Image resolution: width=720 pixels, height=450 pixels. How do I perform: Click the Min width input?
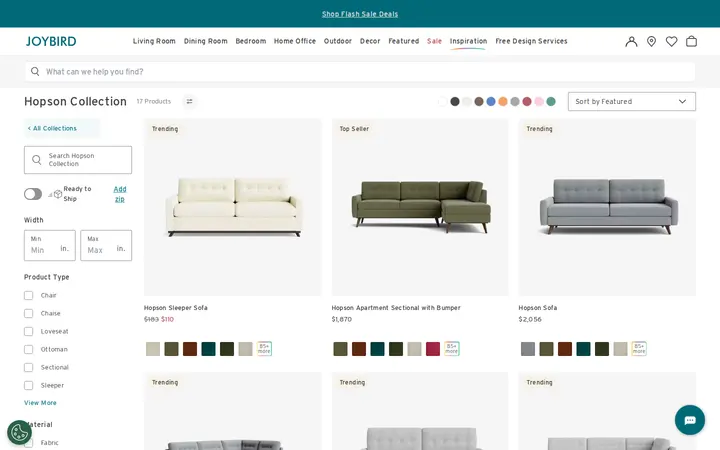point(50,245)
